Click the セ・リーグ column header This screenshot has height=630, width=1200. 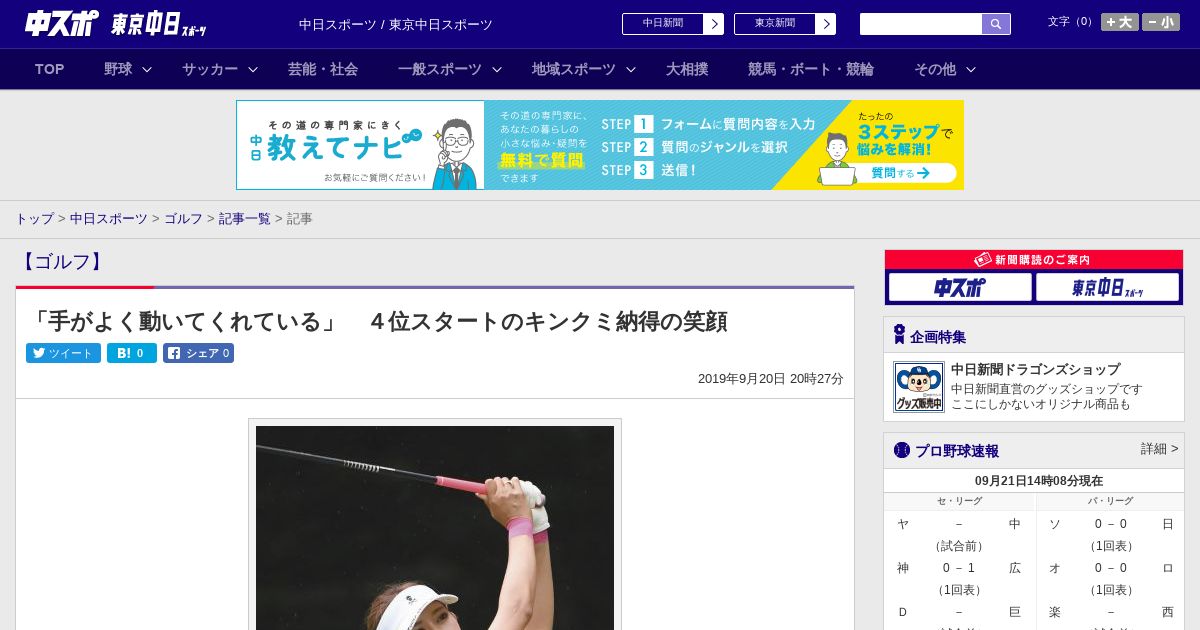point(959,501)
